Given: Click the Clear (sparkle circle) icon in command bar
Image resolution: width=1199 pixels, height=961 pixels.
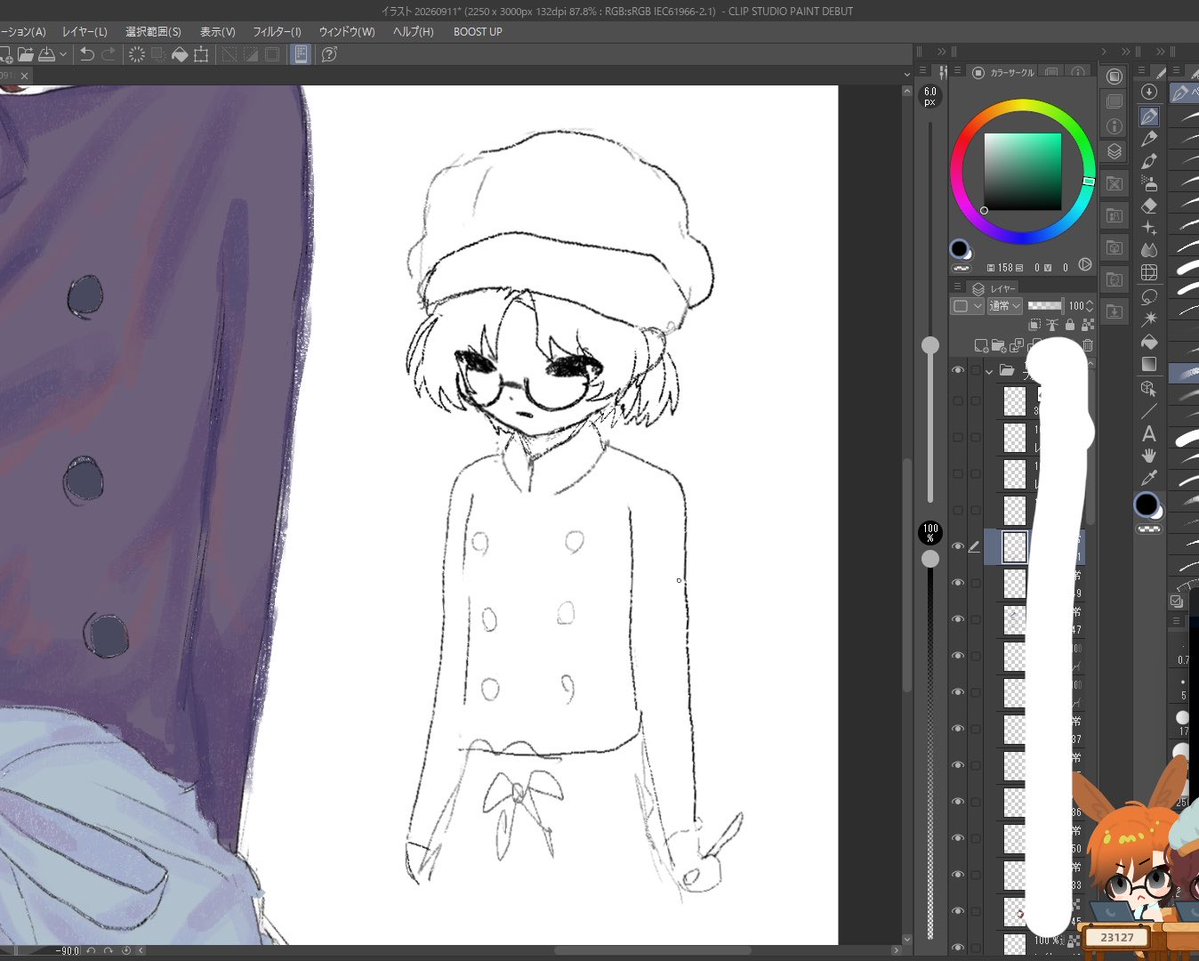Looking at the screenshot, I should click(x=137, y=54).
